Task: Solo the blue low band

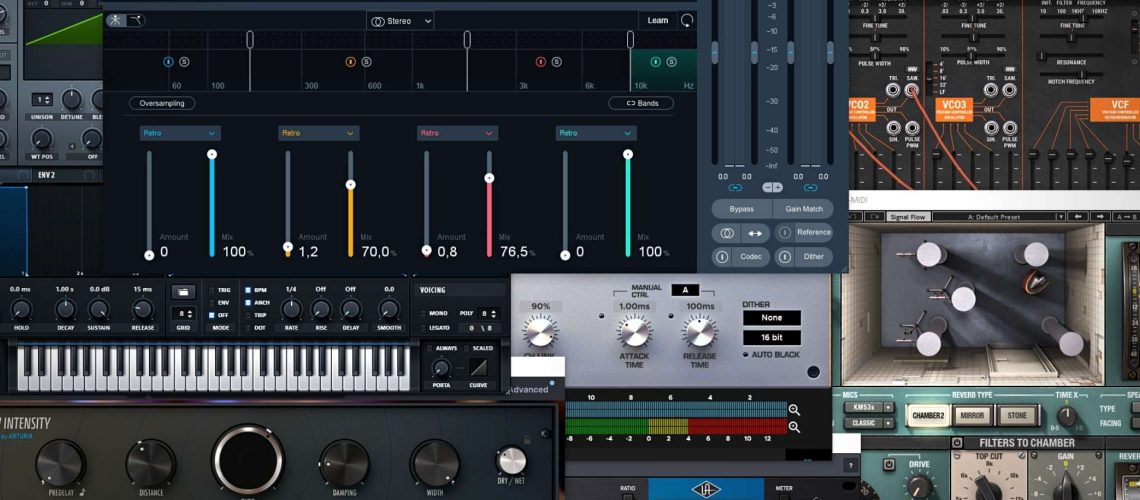Action: [184, 62]
